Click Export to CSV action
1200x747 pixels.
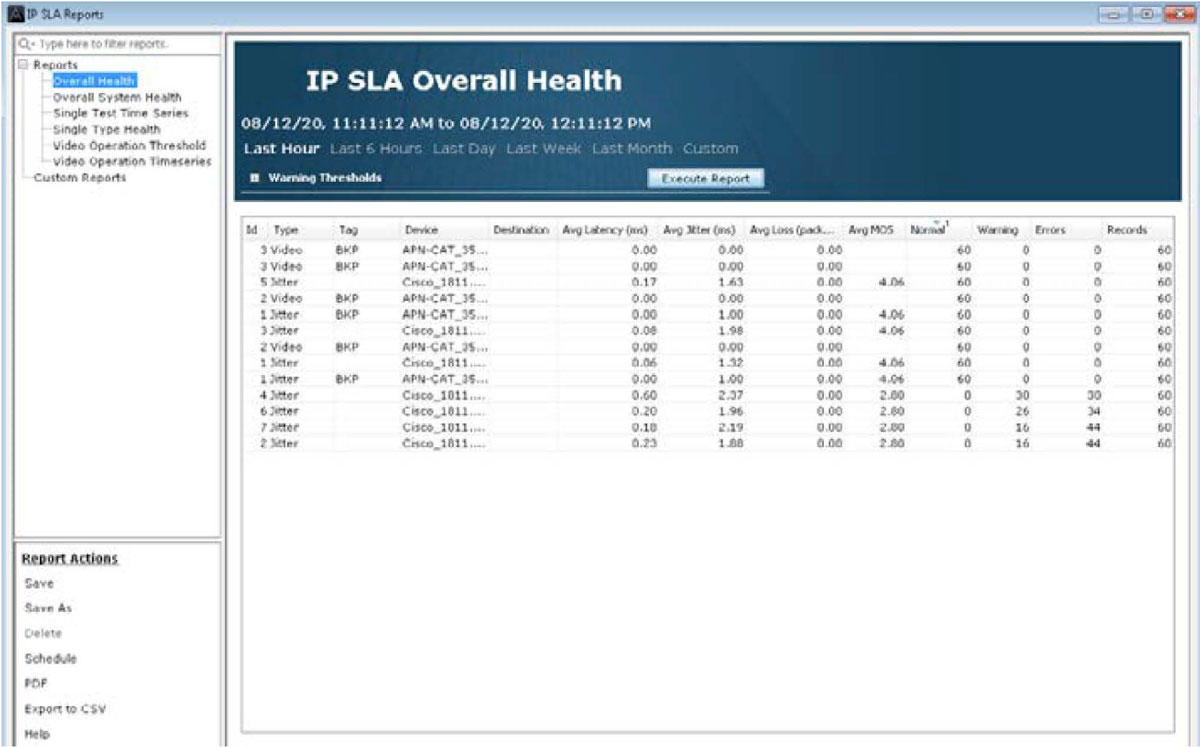click(65, 709)
